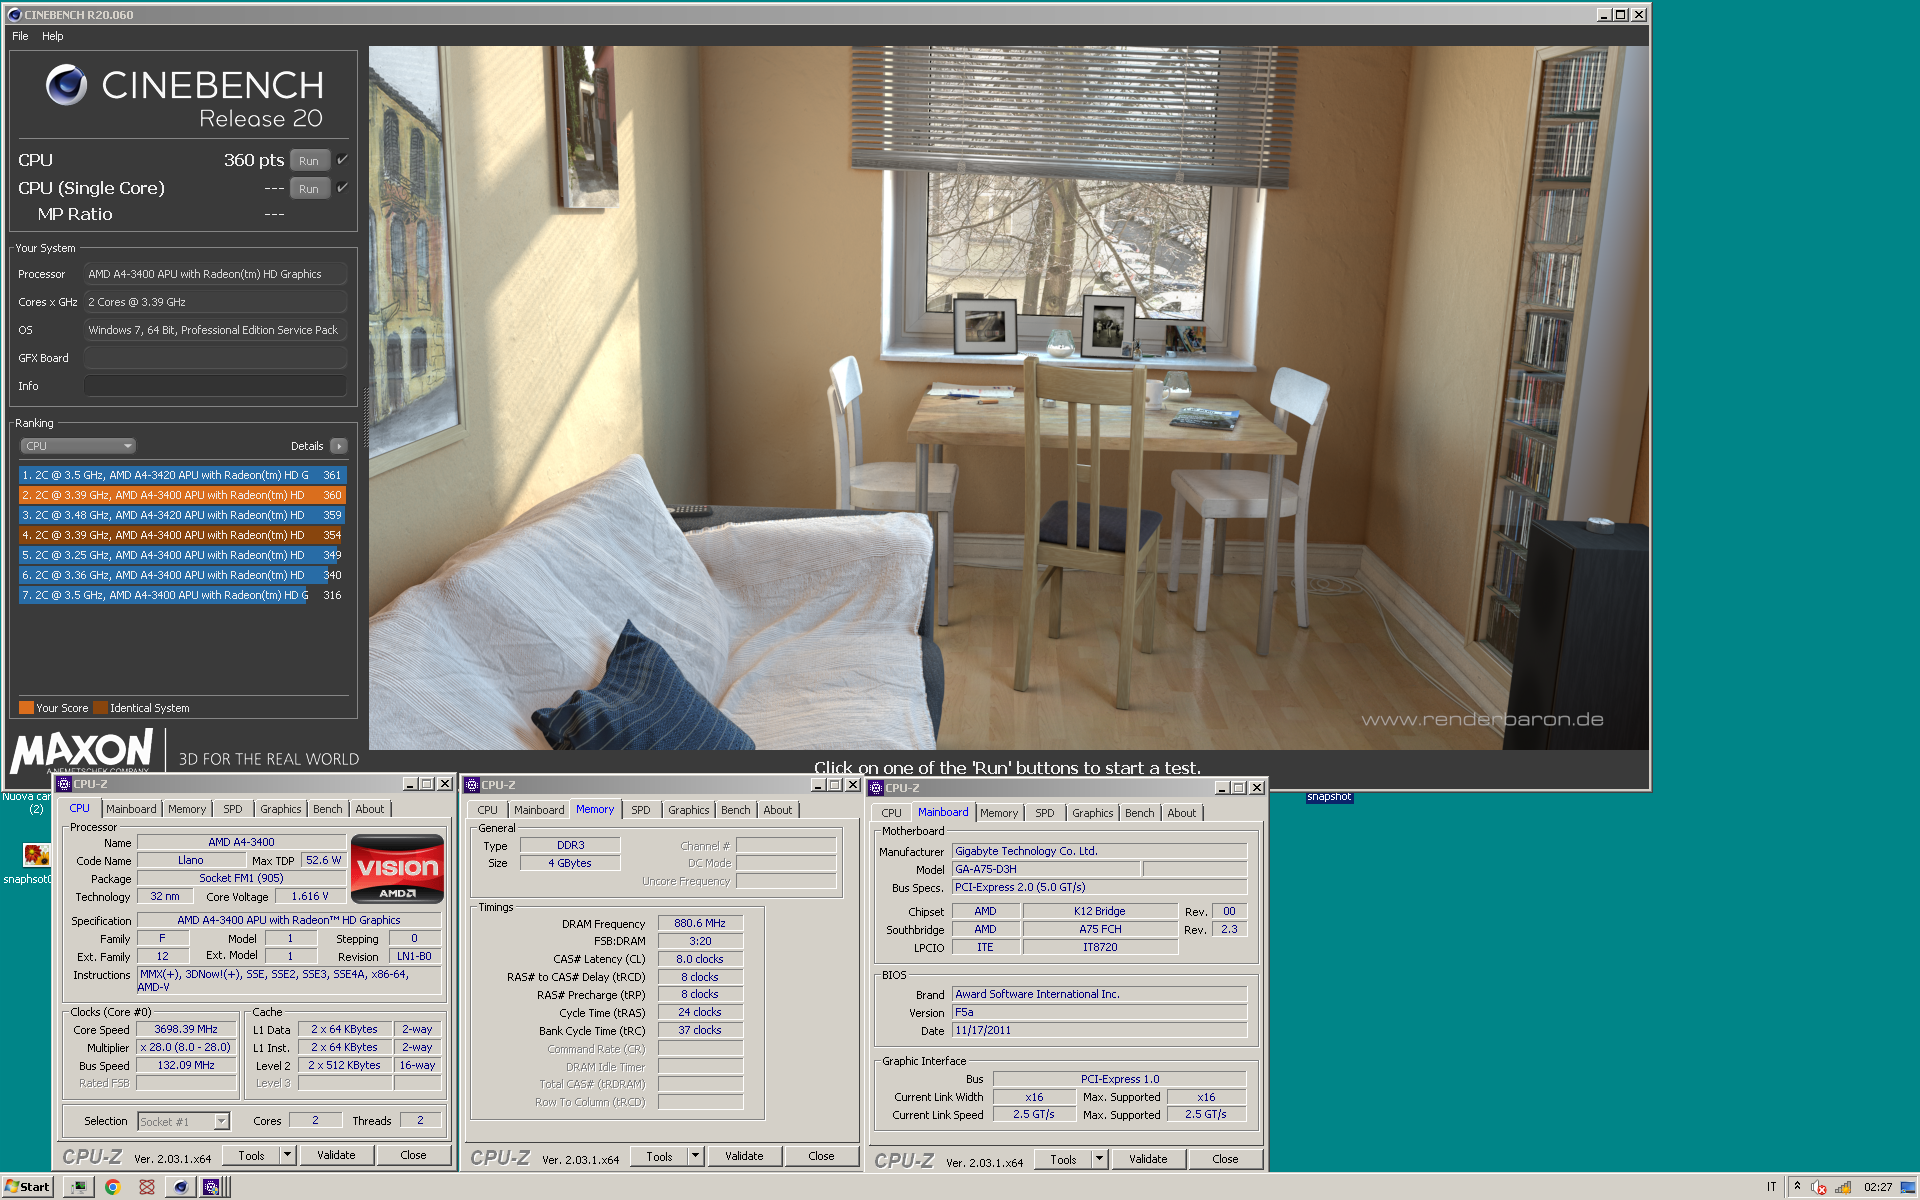Open the system monitor taskbar icon
The width and height of the screenshot is (1920, 1200).
[x=77, y=1187]
